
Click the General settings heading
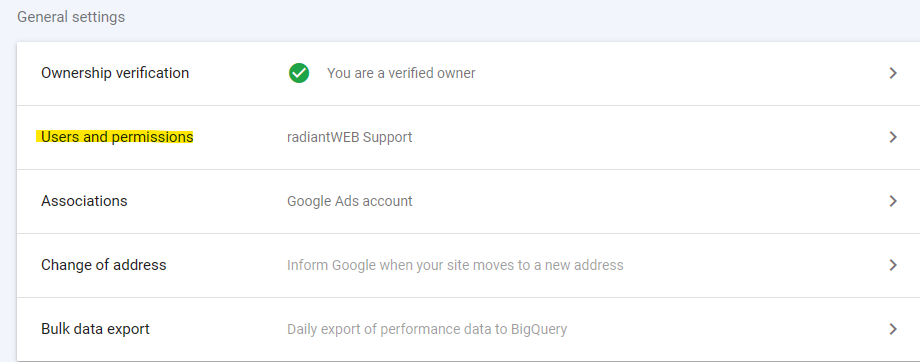pyautogui.click(x=71, y=18)
